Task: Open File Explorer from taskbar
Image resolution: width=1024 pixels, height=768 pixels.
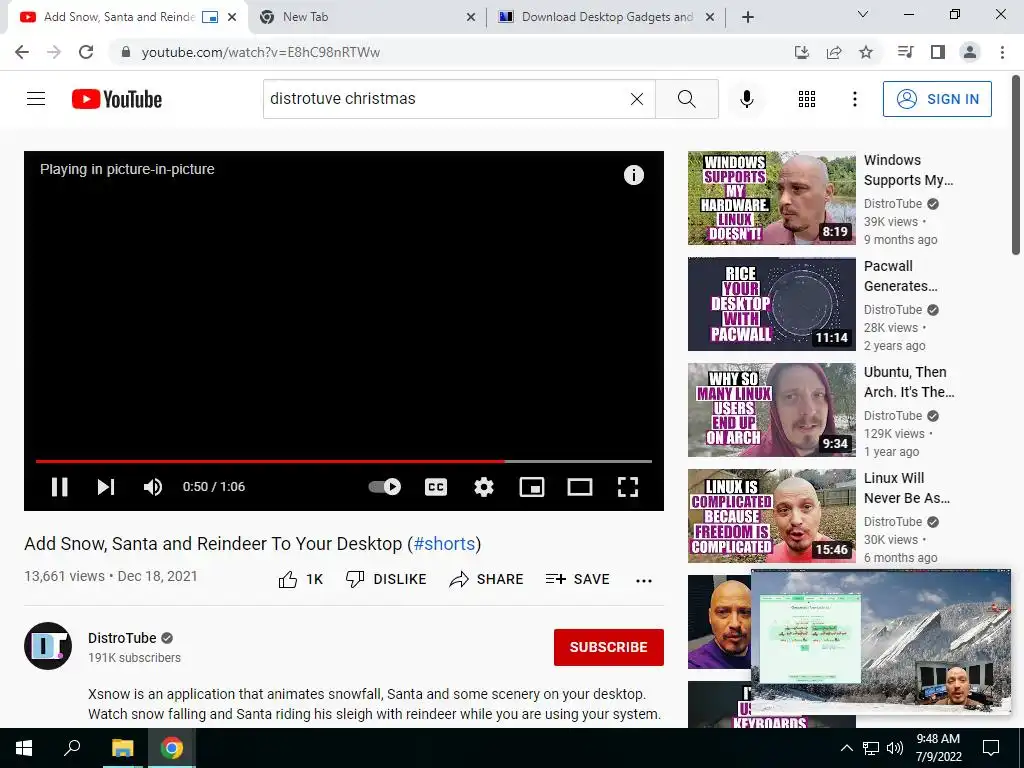Action: 122,748
